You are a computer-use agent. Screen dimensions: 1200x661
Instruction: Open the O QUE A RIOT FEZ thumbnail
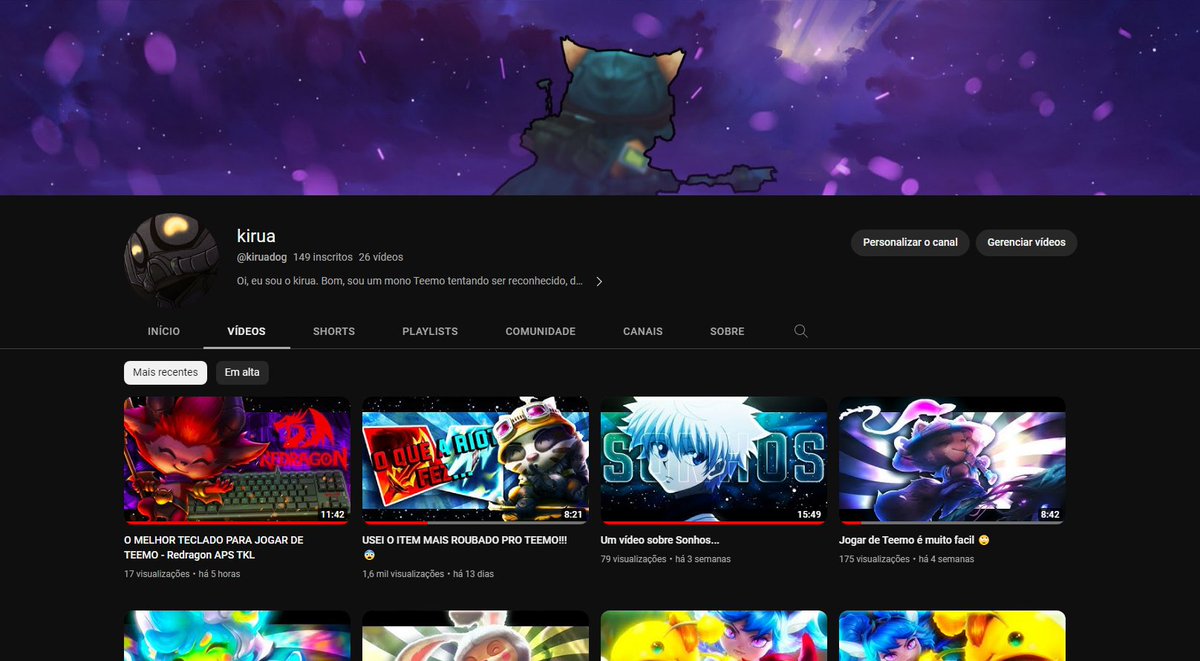[475, 460]
